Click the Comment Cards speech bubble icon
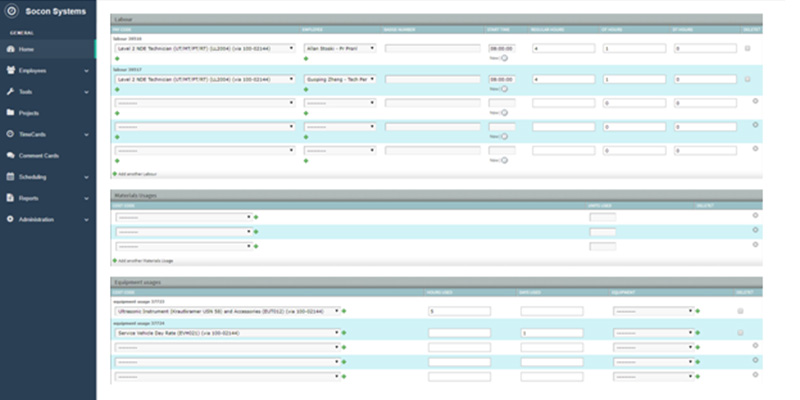The image size is (800, 400). tap(10, 156)
